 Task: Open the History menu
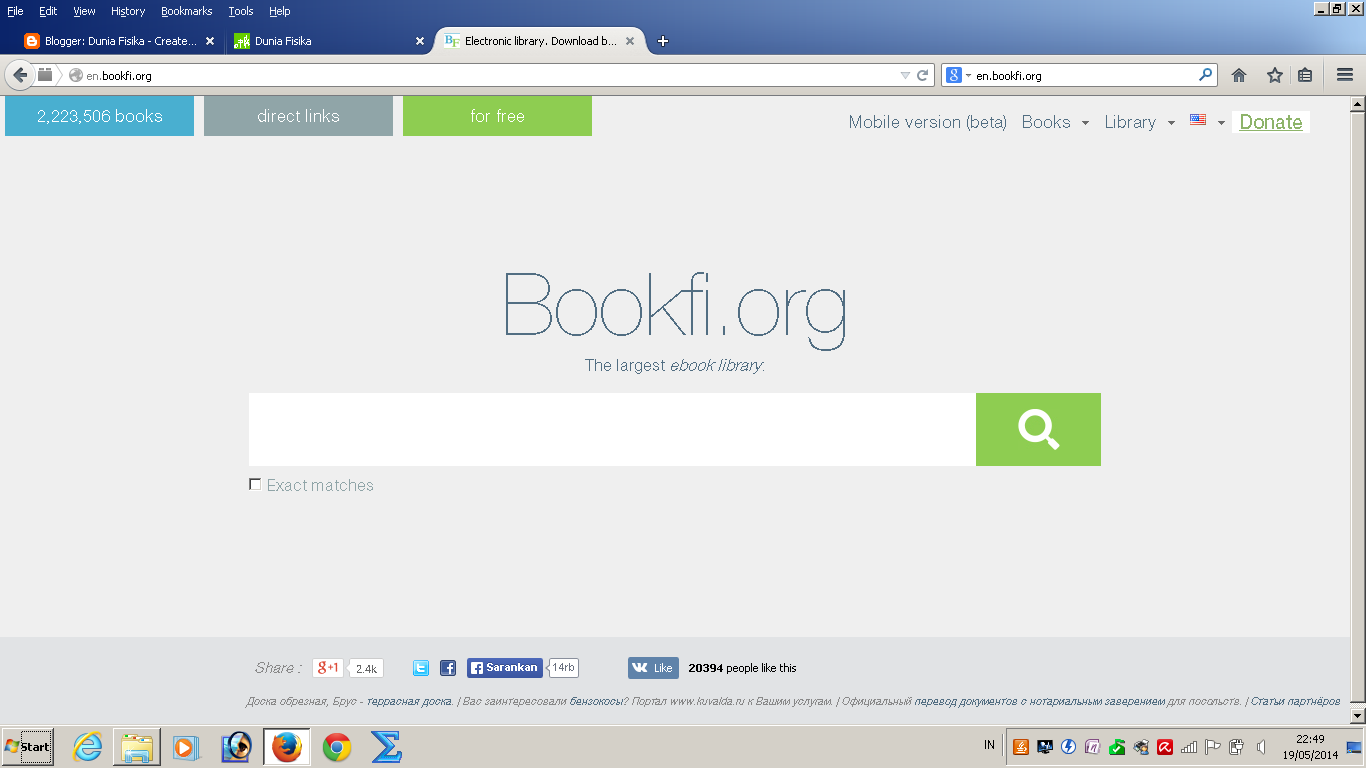coord(128,11)
